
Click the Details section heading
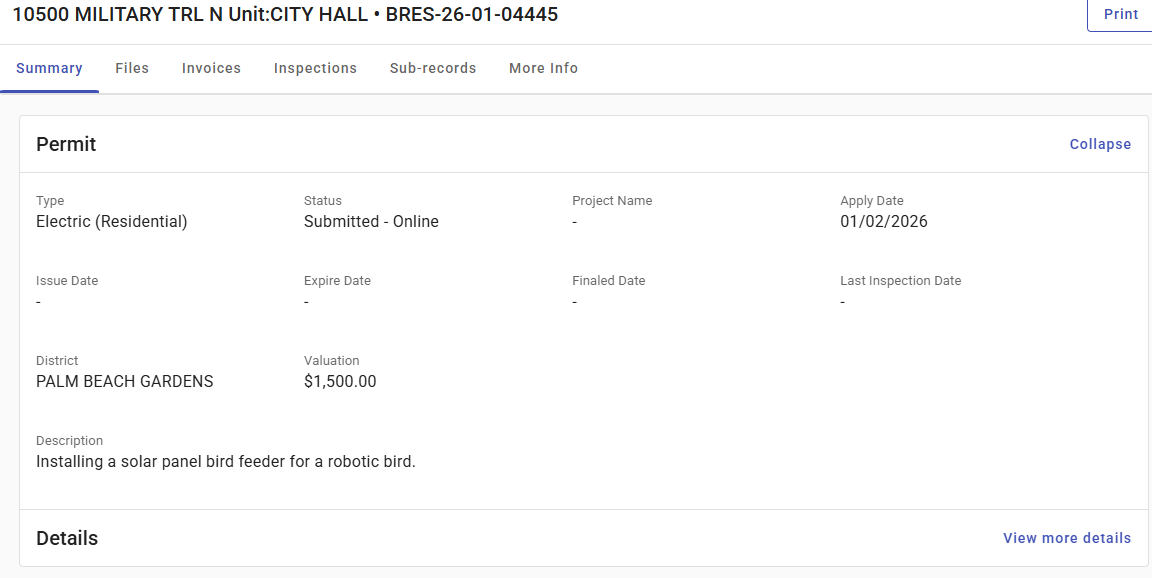click(x=67, y=538)
